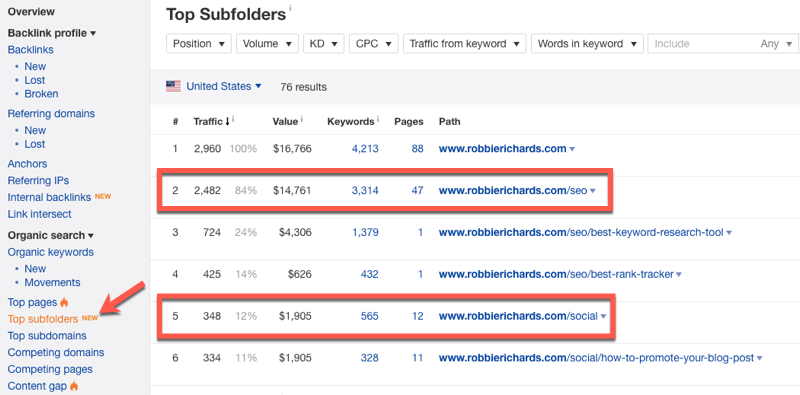
Task: Open Referring IPs report
Action: point(38,181)
